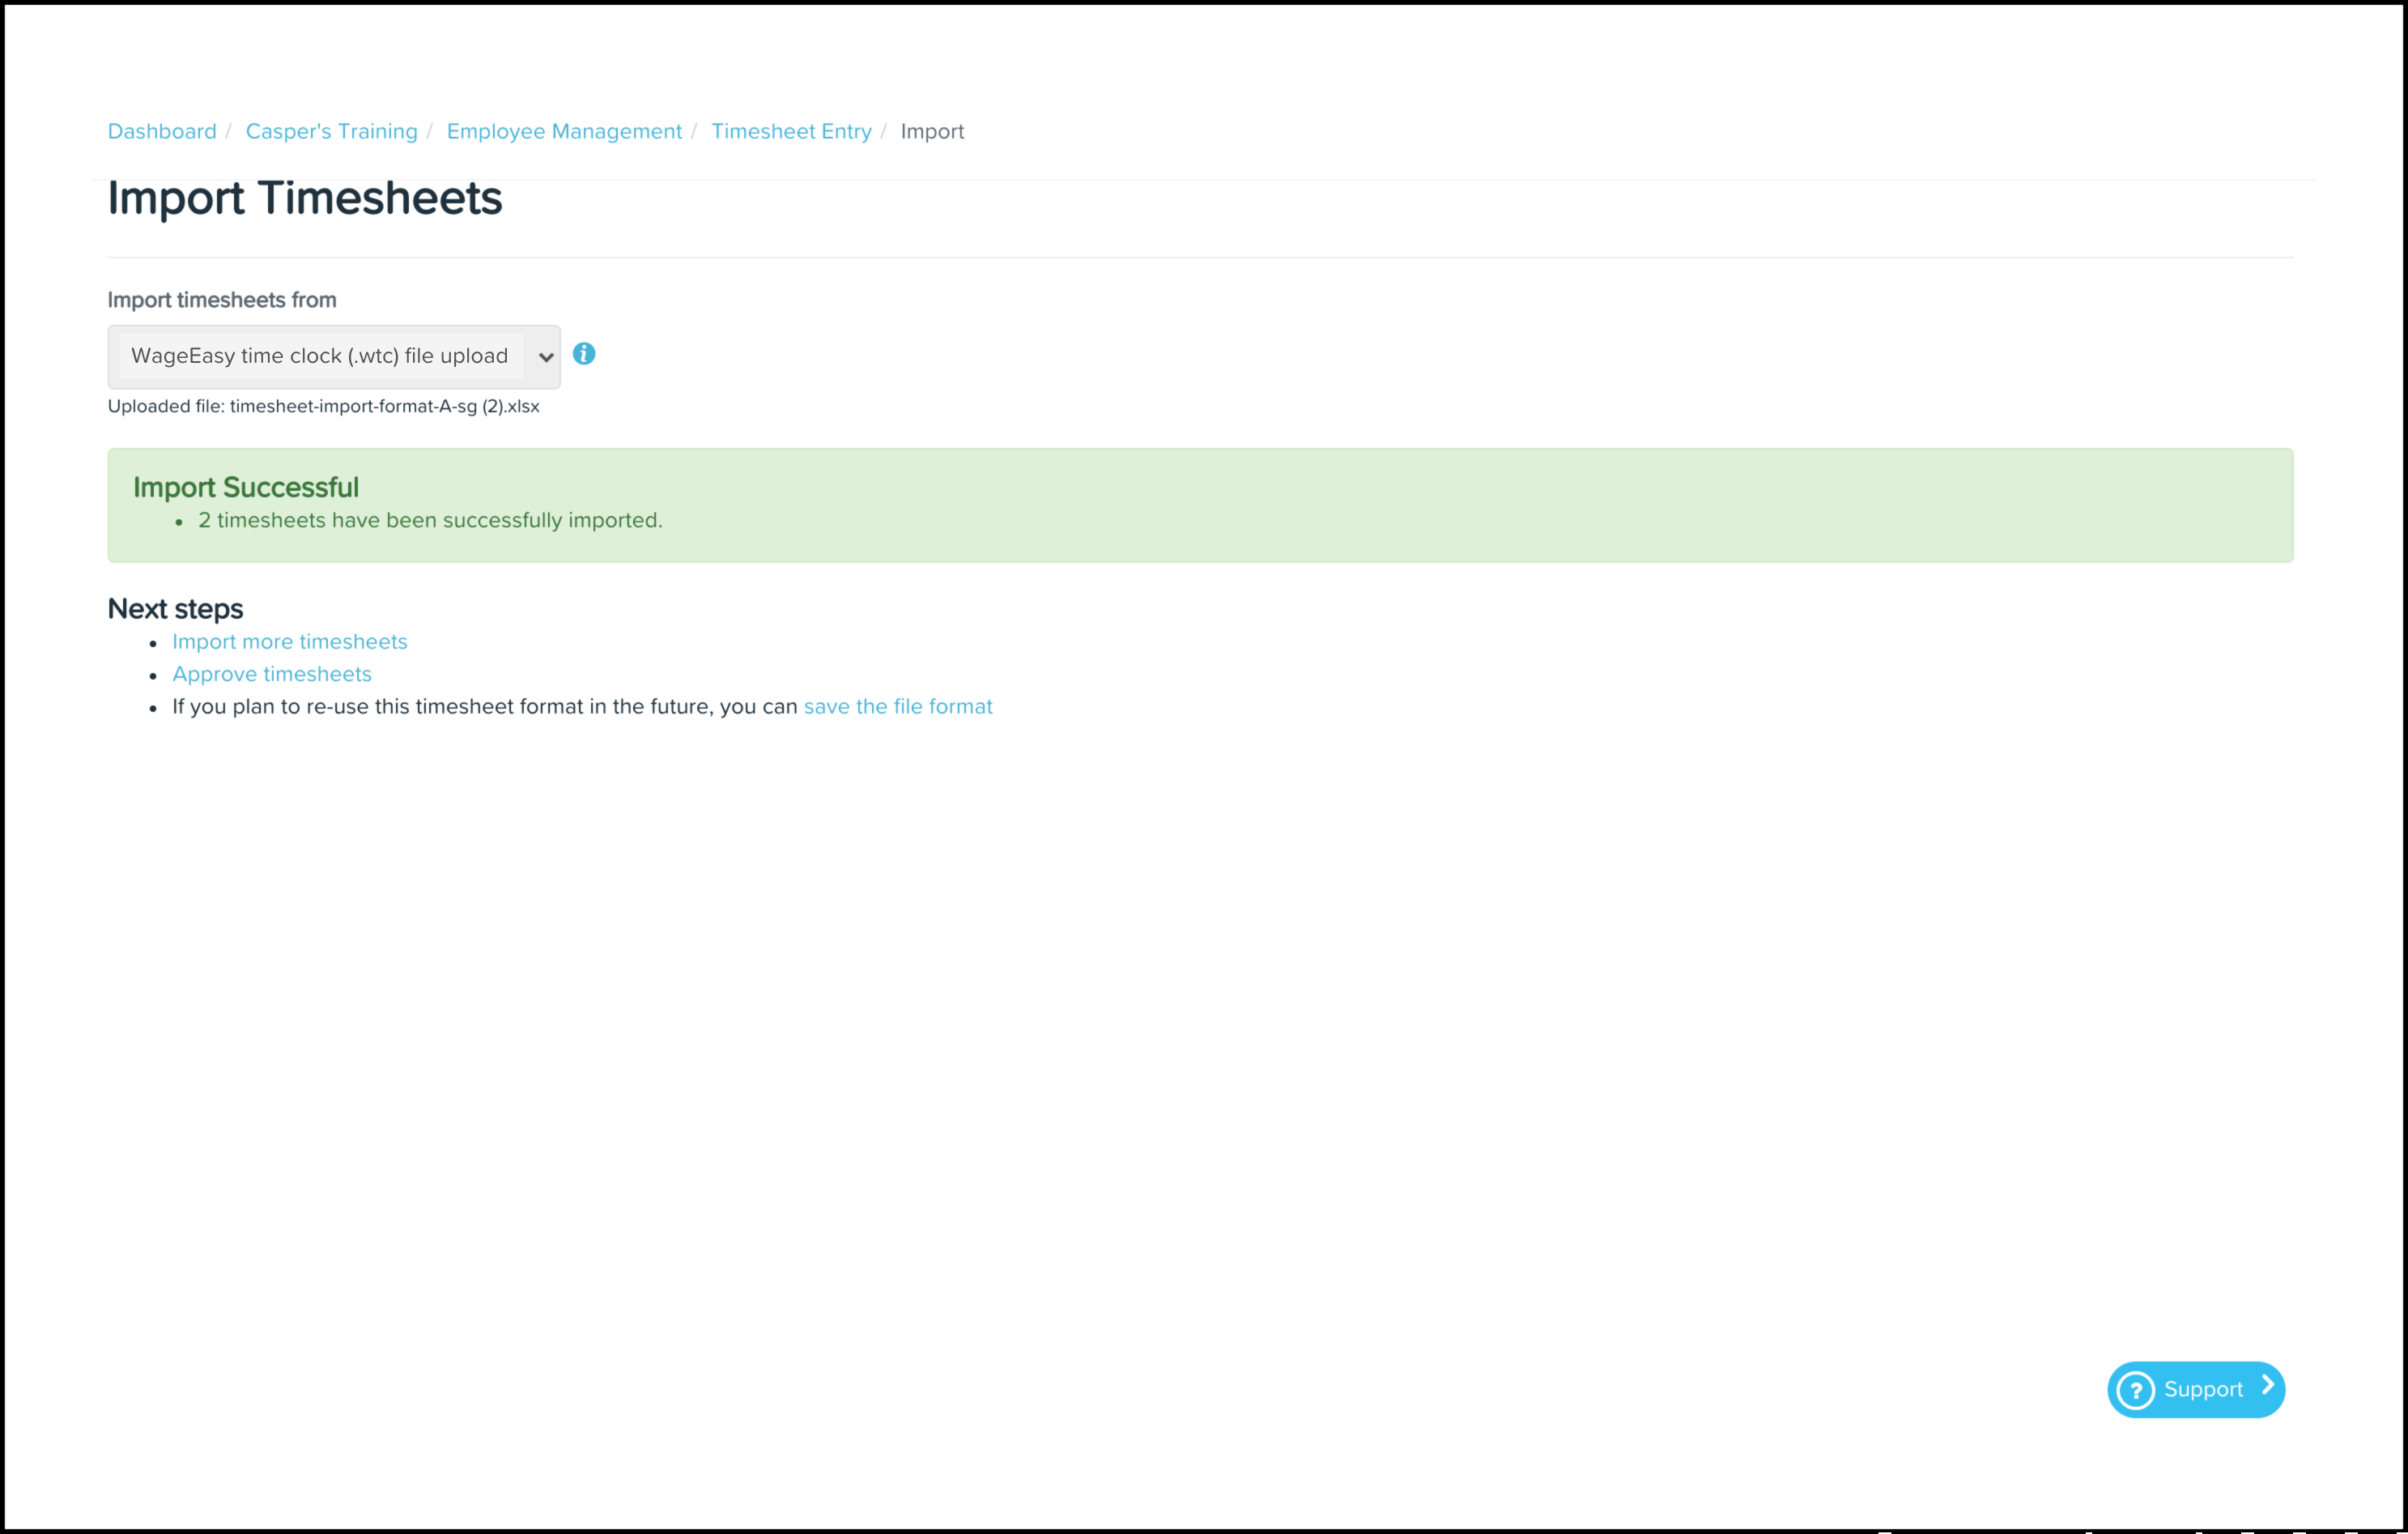2408x1534 pixels.
Task: Open Casper's Training breadcrumb link
Action: (x=331, y=132)
